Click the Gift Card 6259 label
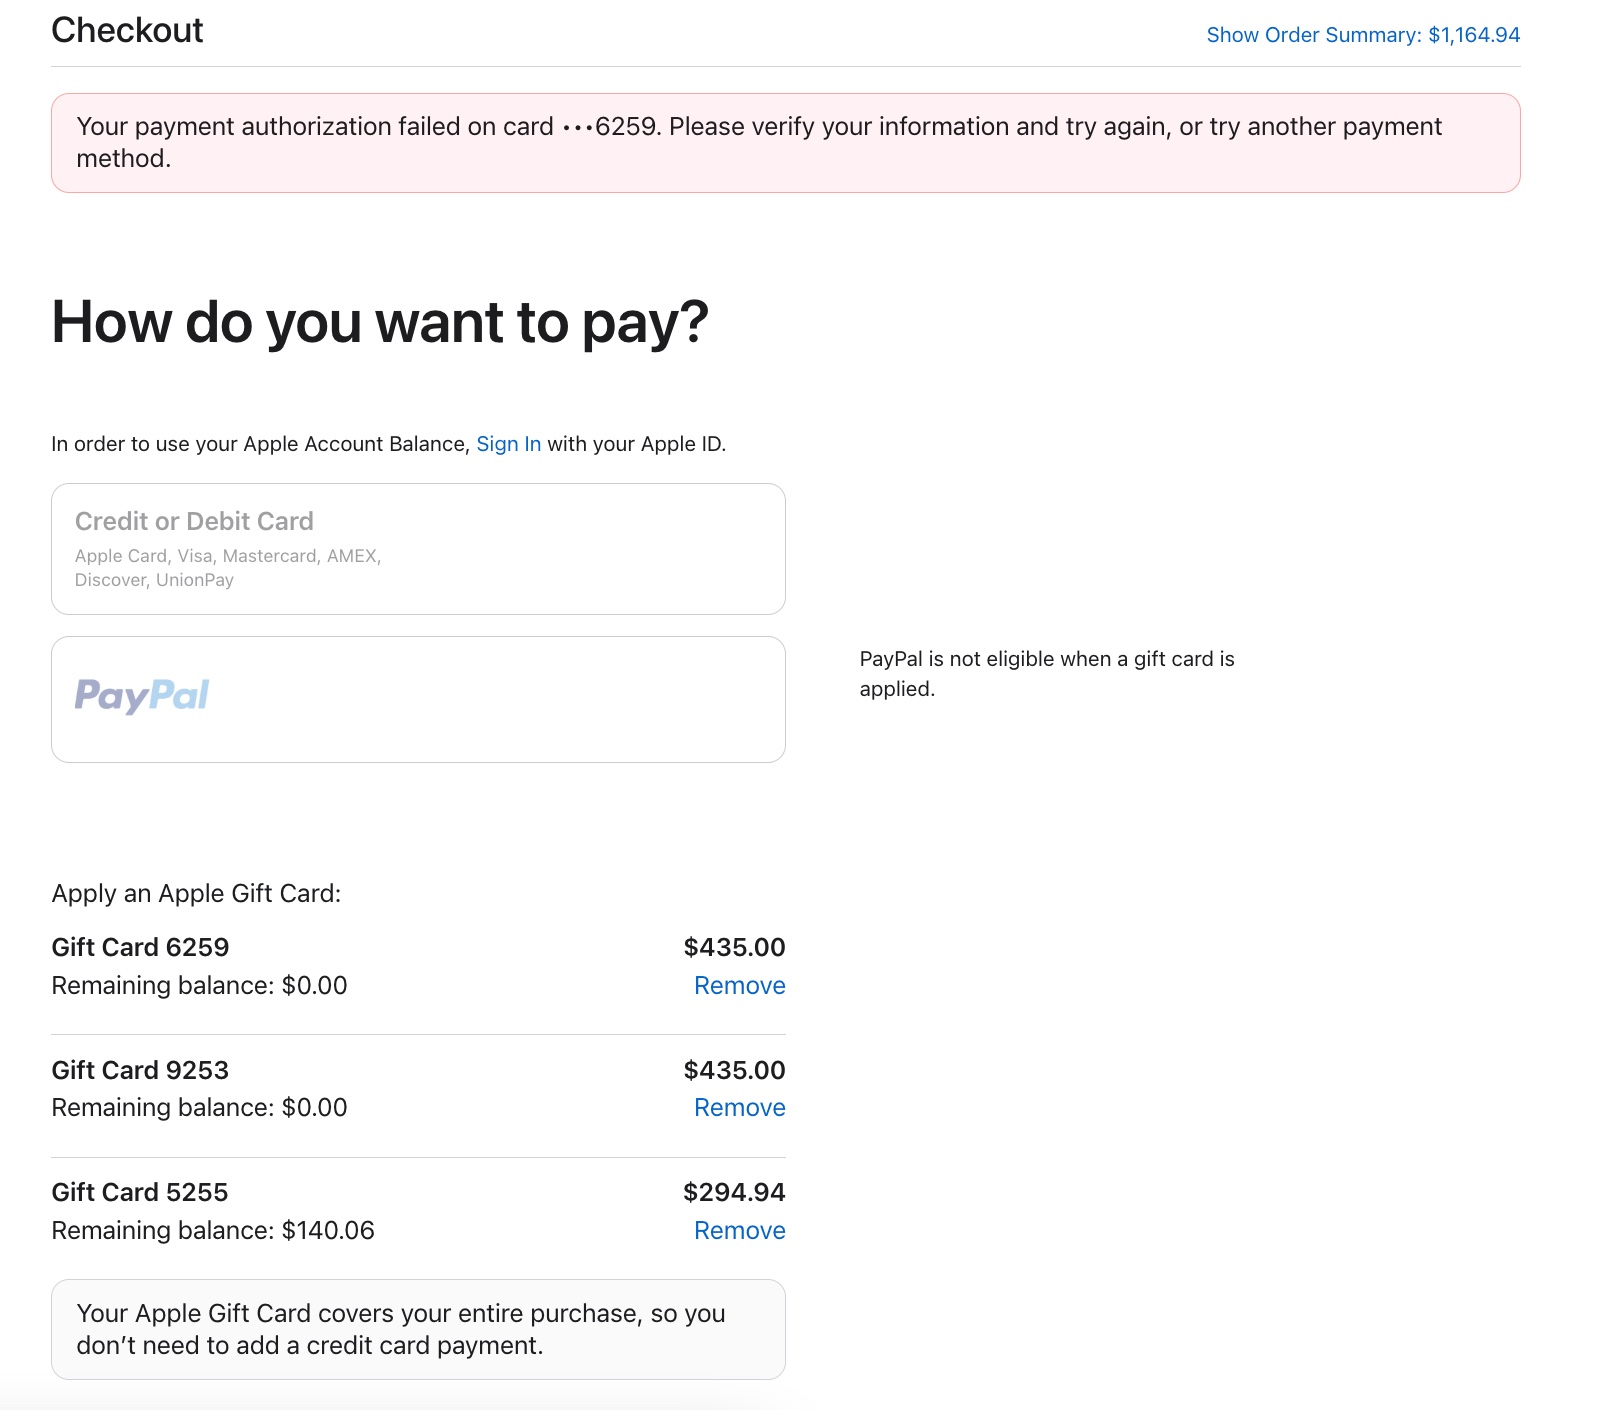1612x1410 pixels. pyautogui.click(x=140, y=947)
